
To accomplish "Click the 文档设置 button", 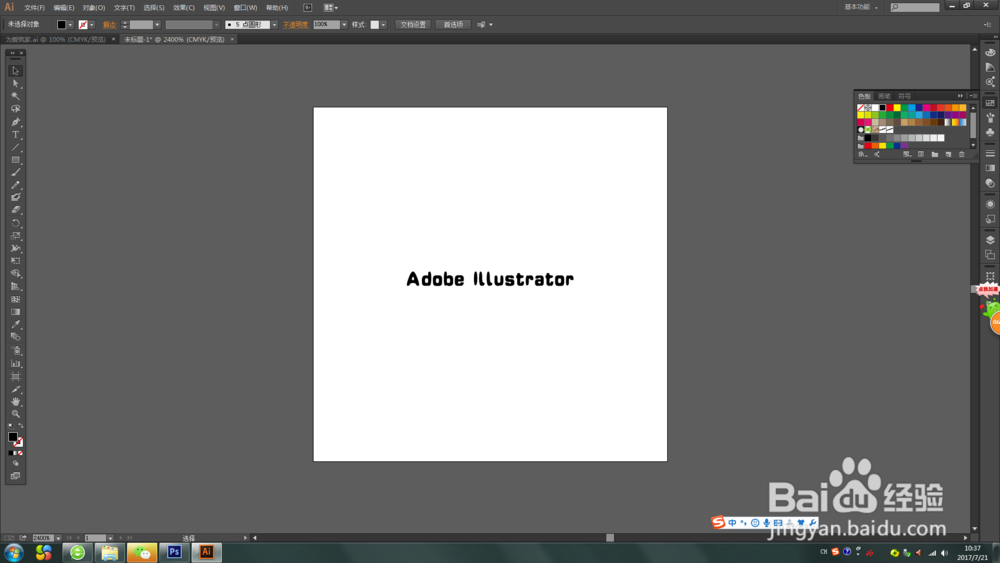I will (x=413, y=25).
